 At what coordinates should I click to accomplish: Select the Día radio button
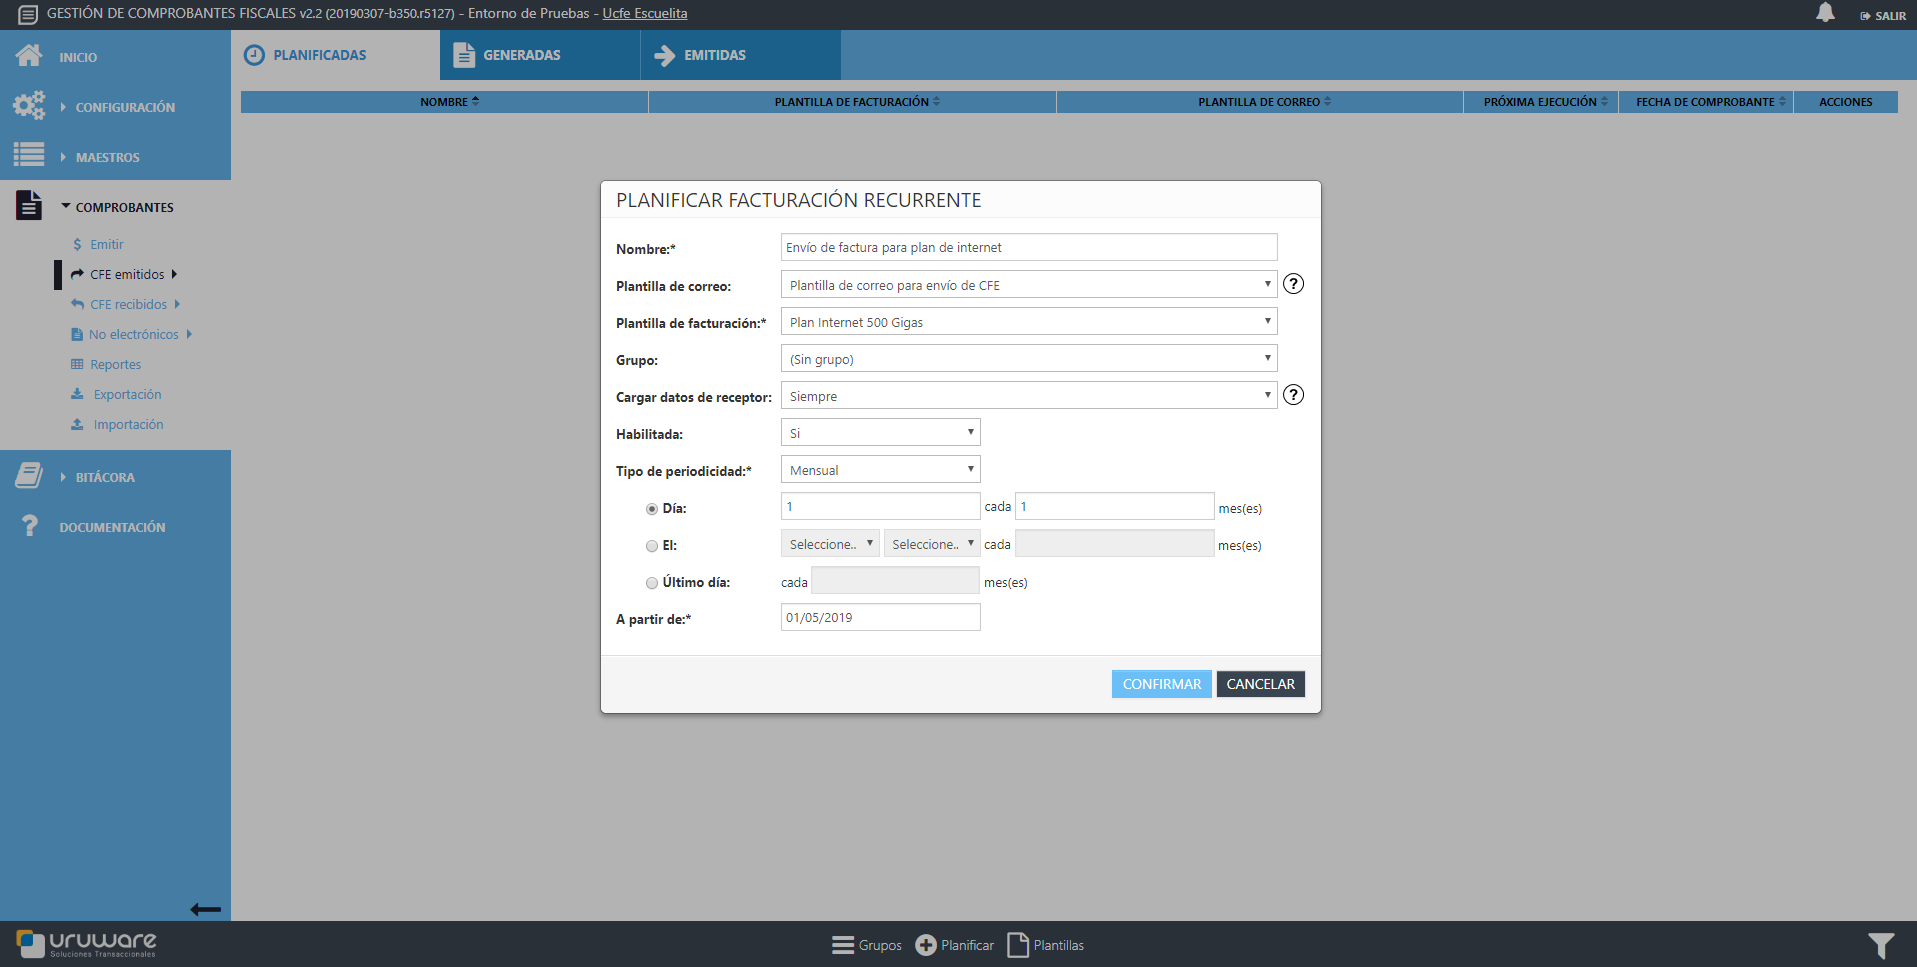(652, 509)
